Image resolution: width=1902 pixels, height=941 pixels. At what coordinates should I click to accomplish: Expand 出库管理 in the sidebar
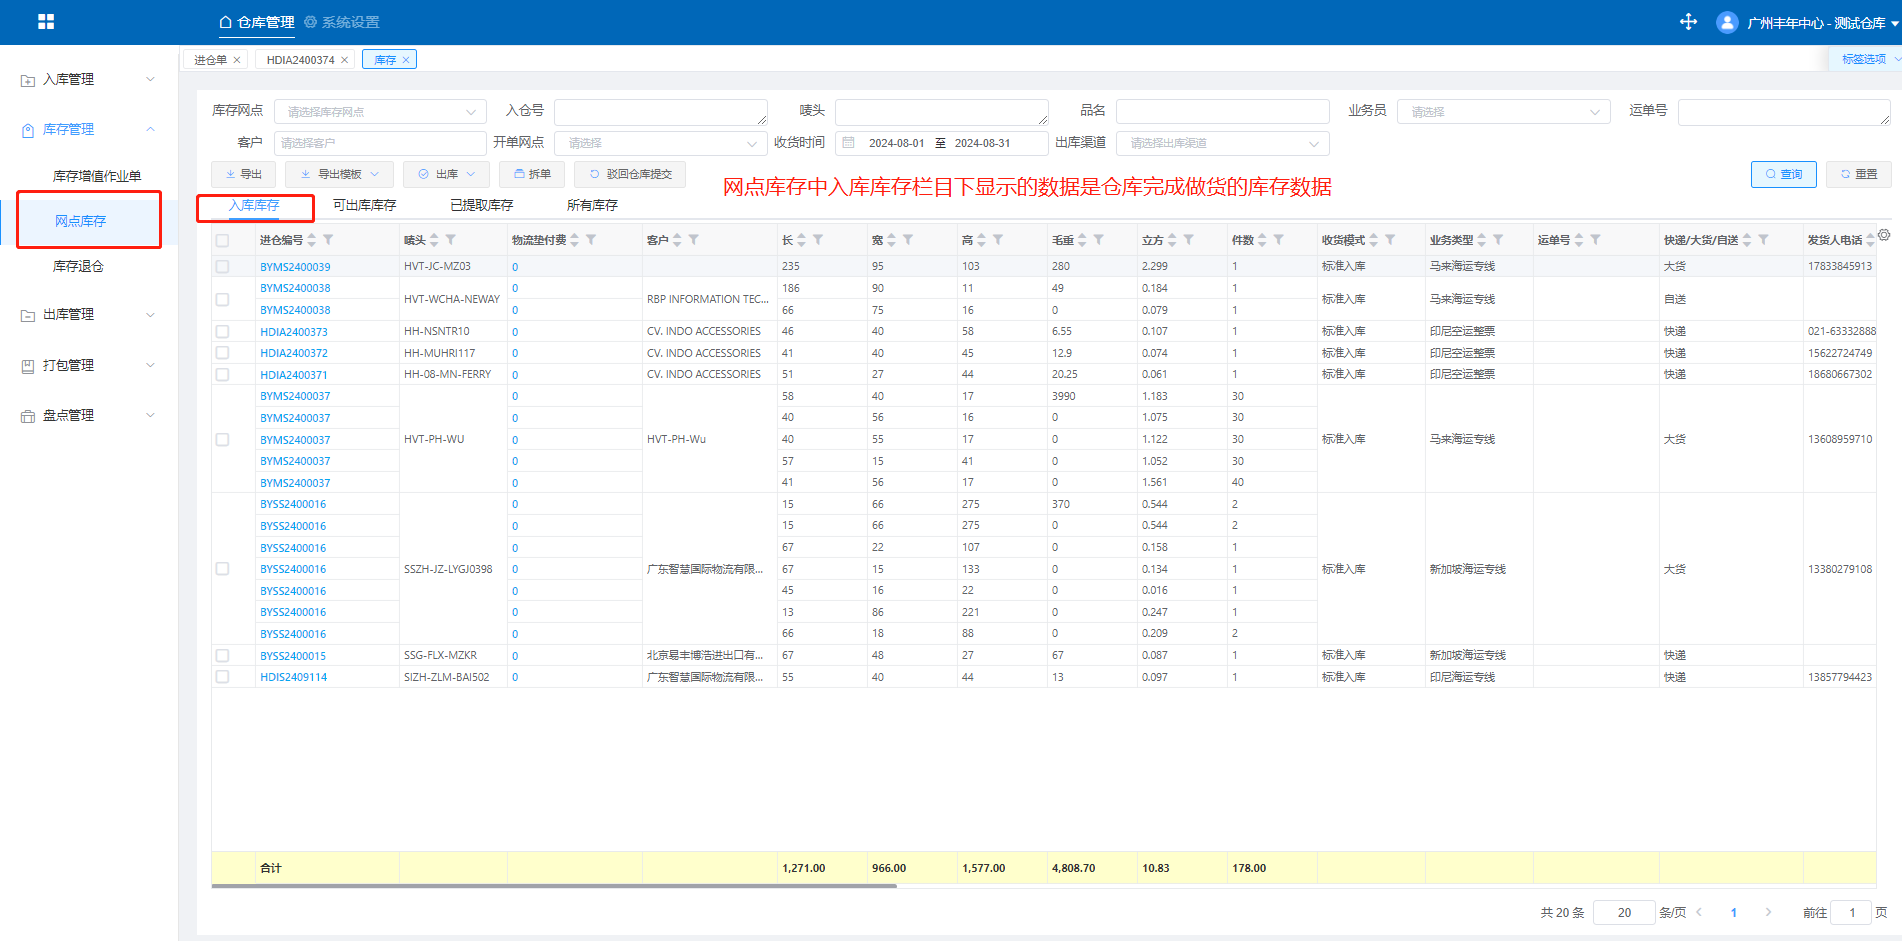pos(88,314)
